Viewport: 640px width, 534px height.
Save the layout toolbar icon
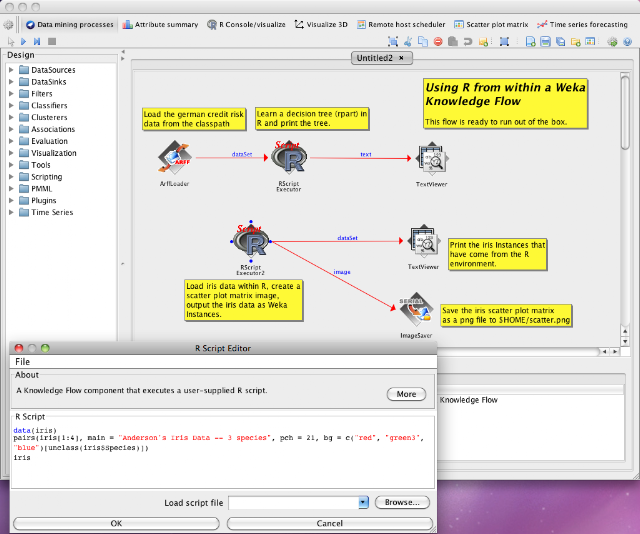(545, 41)
